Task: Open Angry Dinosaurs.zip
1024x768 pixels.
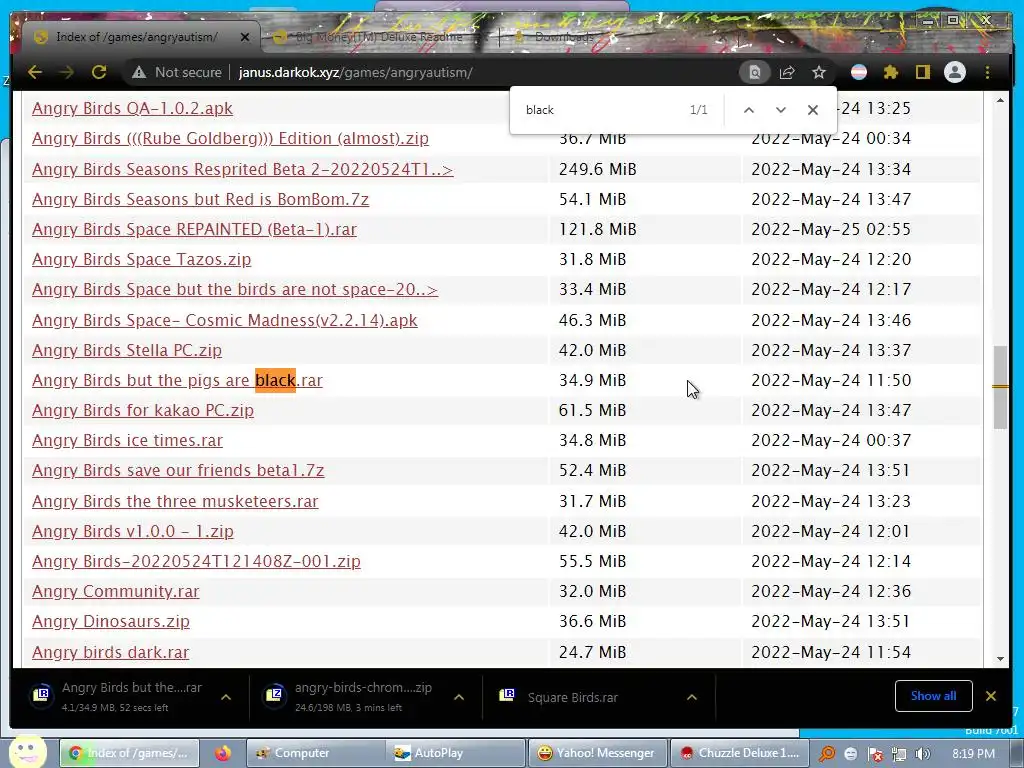Action: (x=110, y=621)
